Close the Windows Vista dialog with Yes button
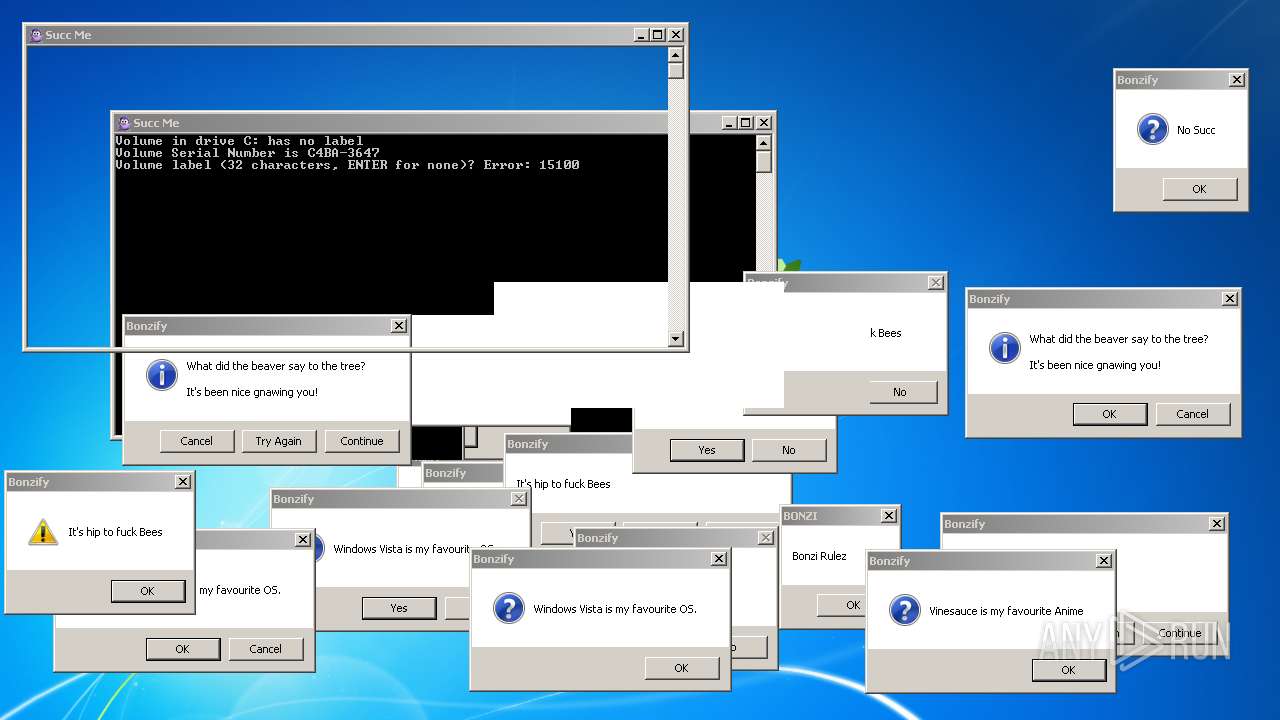The width and height of the screenshot is (1280, 720). pos(519,499)
